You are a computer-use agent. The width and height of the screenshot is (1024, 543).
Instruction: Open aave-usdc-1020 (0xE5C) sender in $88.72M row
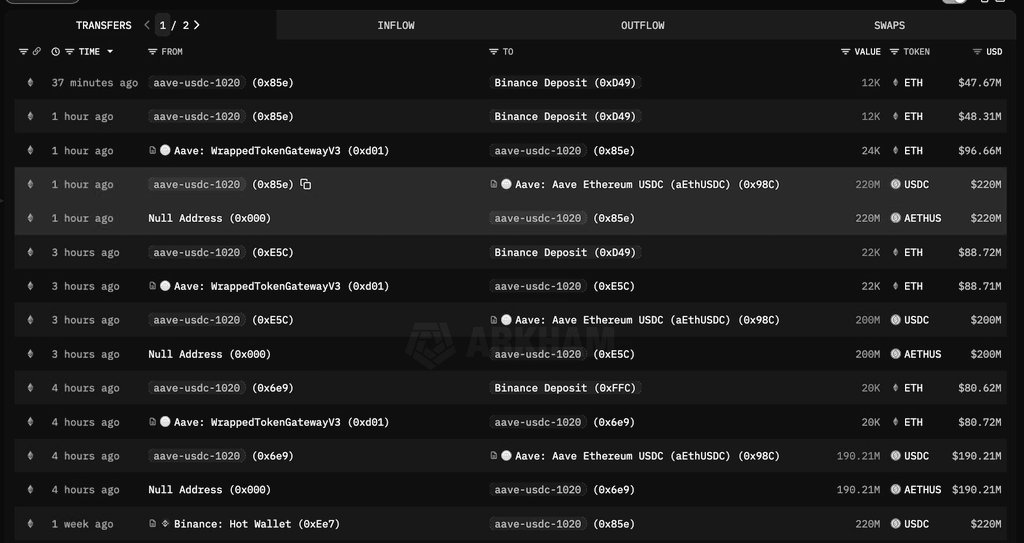tap(221, 252)
